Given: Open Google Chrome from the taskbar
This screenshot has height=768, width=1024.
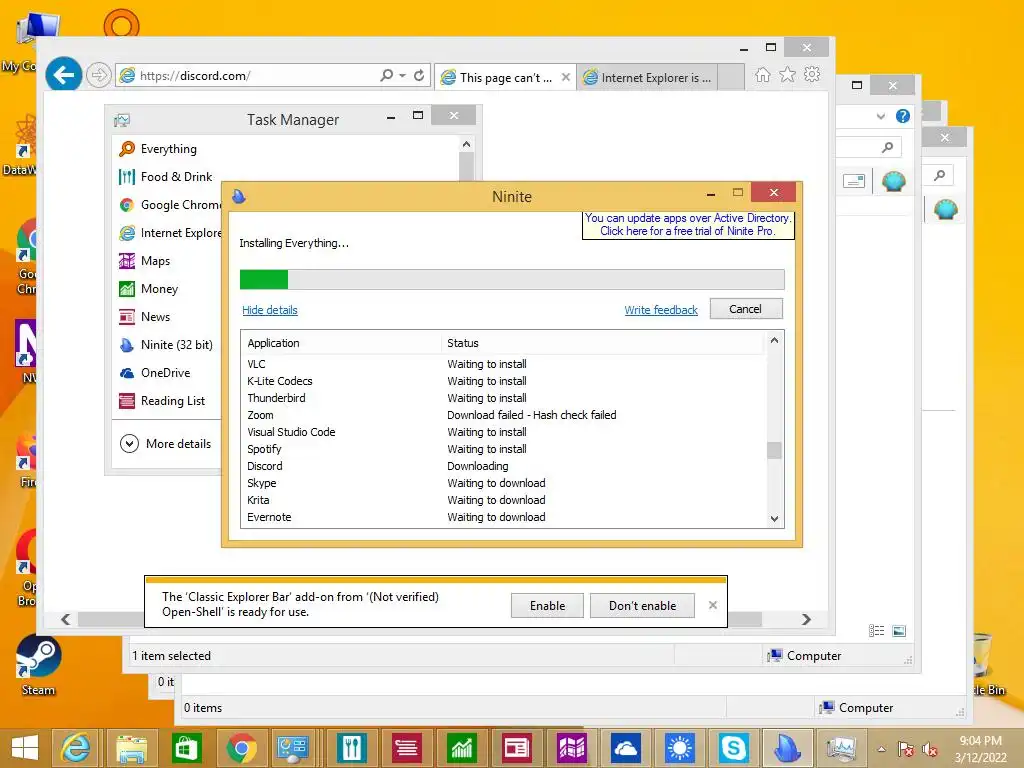Looking at the screenshot, I should 242,748.
